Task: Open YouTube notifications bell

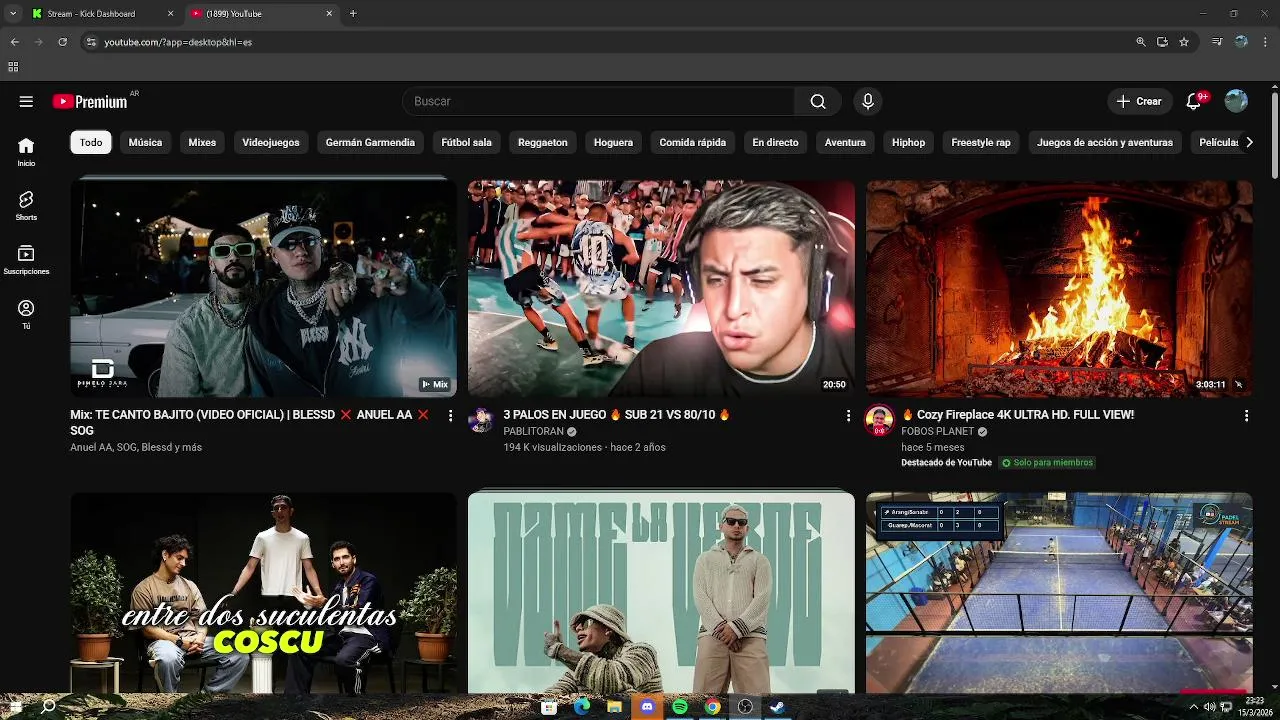Action: tap(1193, 101)
